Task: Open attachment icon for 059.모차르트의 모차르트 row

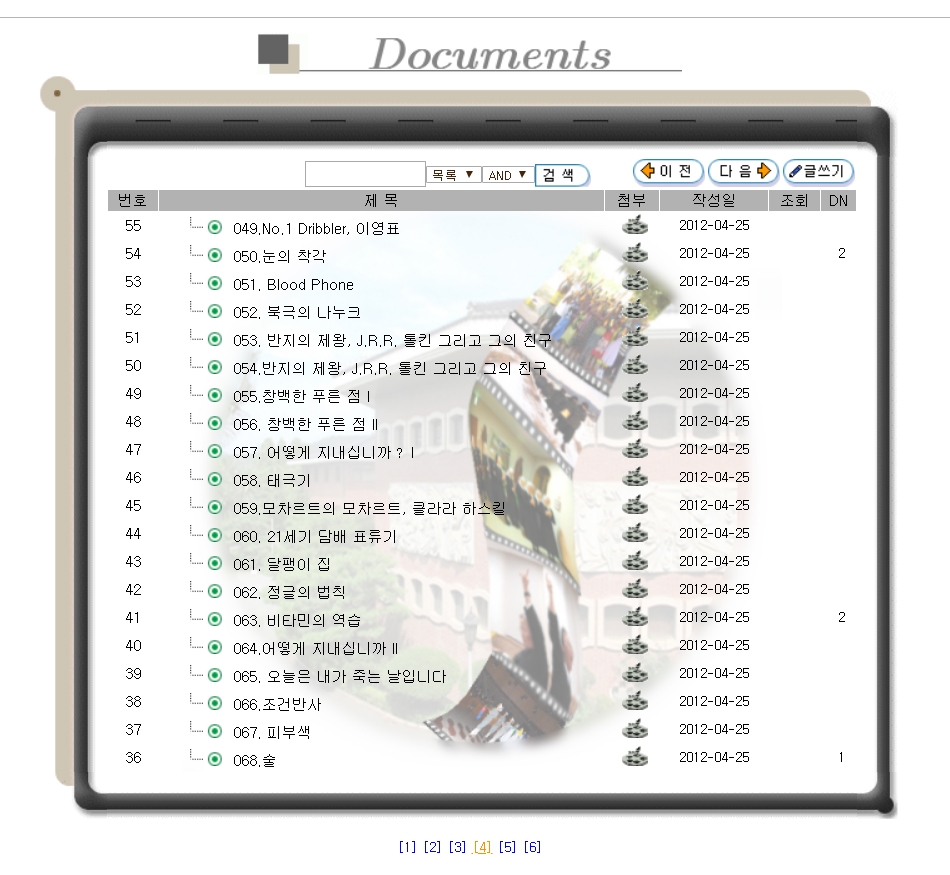Action: (x=635, y=505)
